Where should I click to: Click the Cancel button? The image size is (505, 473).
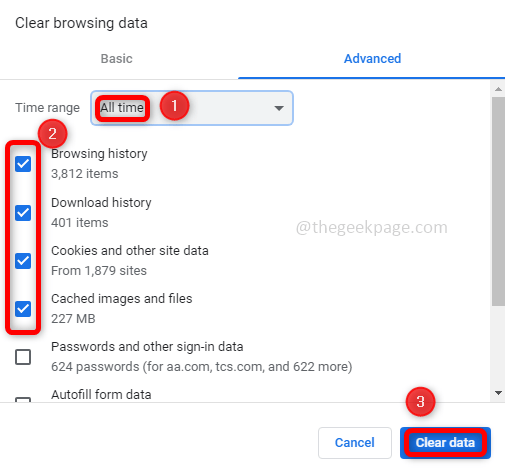(355, 443)
